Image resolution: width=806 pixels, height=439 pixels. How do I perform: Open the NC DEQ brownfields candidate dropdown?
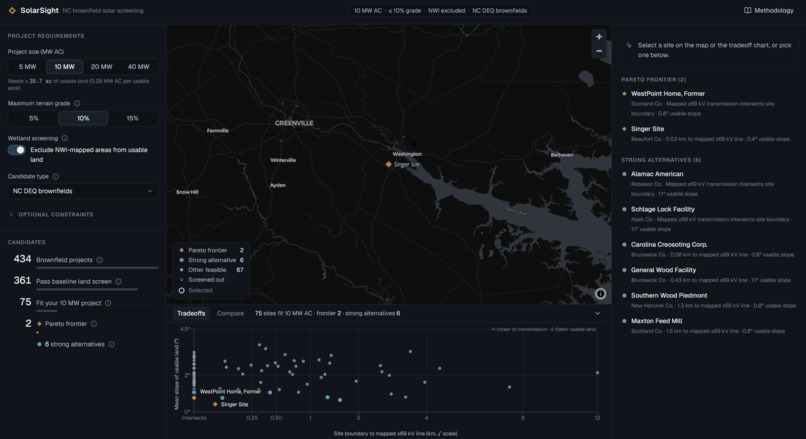(x=83, y=191)
